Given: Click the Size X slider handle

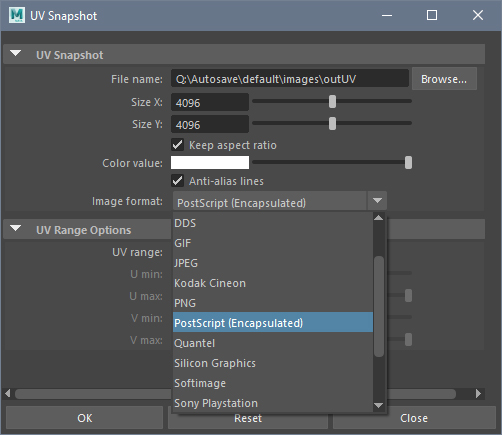Looking at the screenshot, I should coord(332,101).
